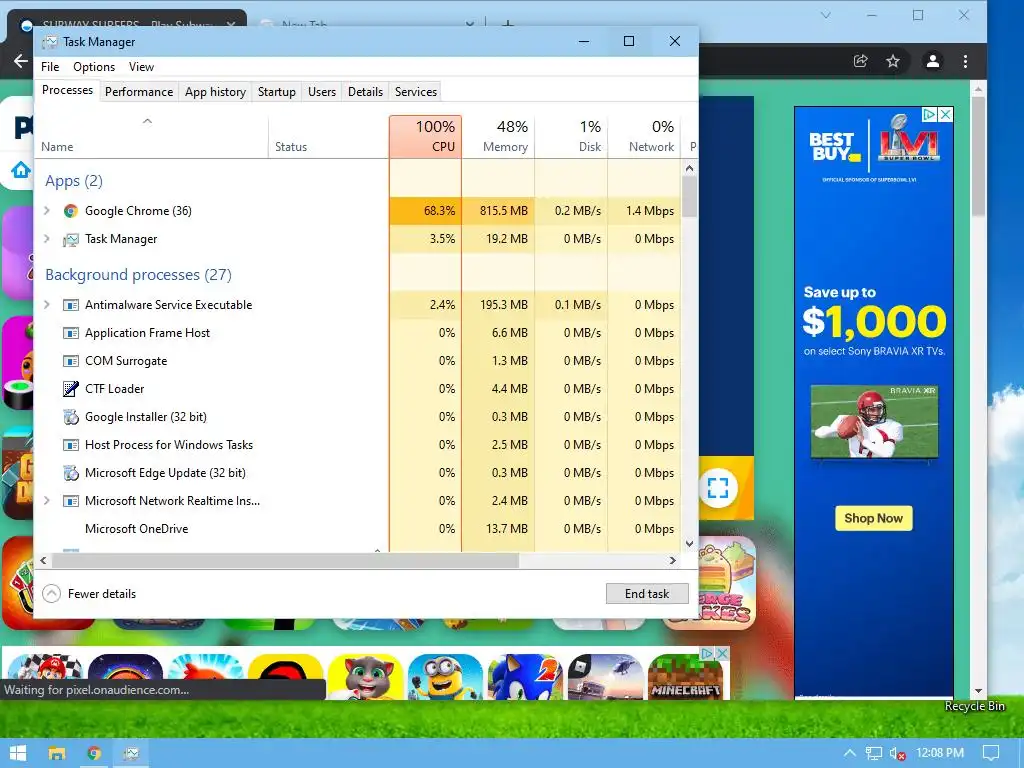Click the Google Chrome process icon

point(71,211)
